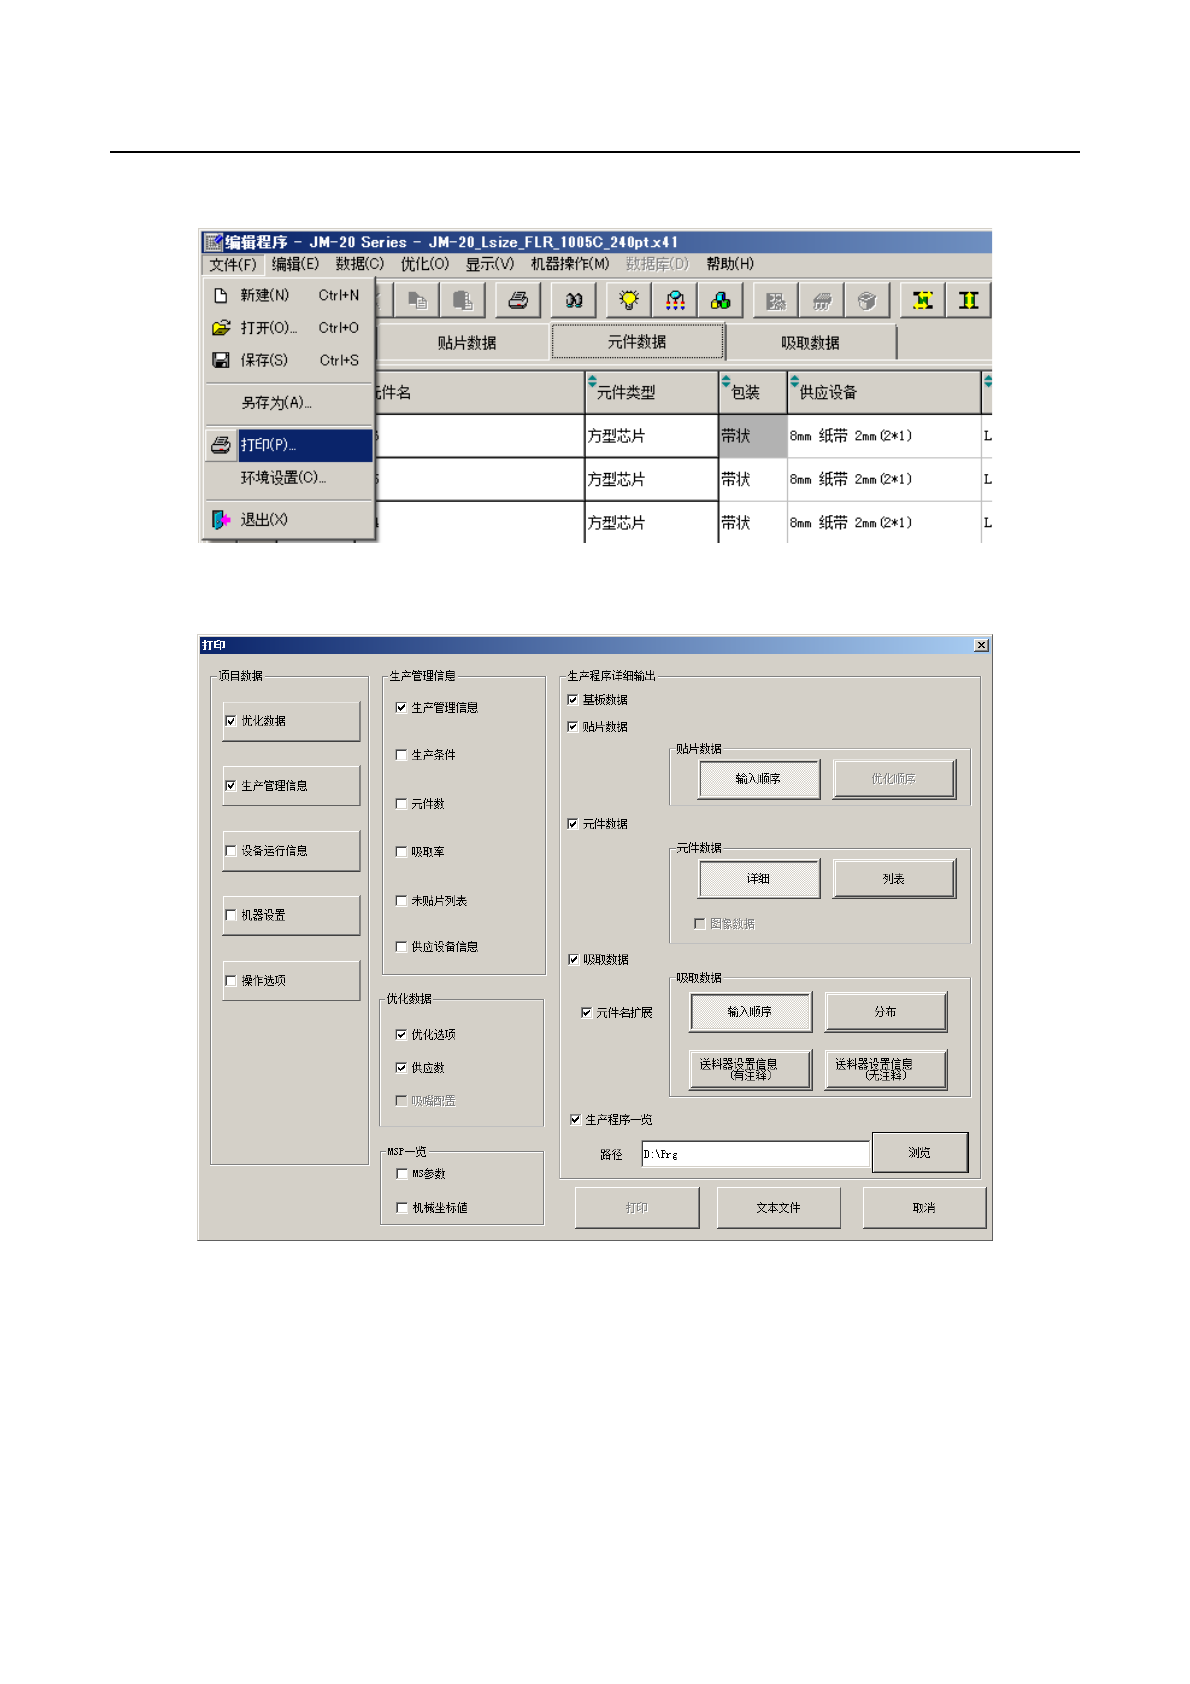Click the 文本文件 button
Screen dimensions: 1190x1684
778,1208
